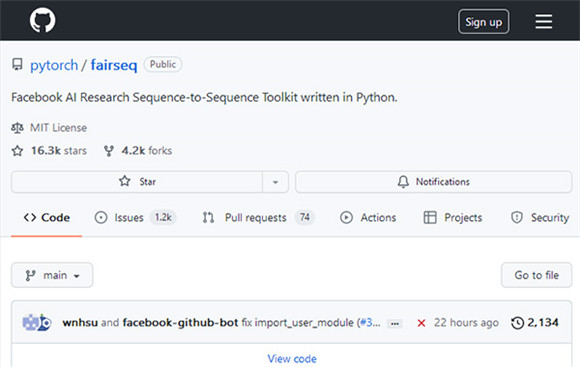
Task: Click the MIT License scales icon
Action: tap(17, 128)
